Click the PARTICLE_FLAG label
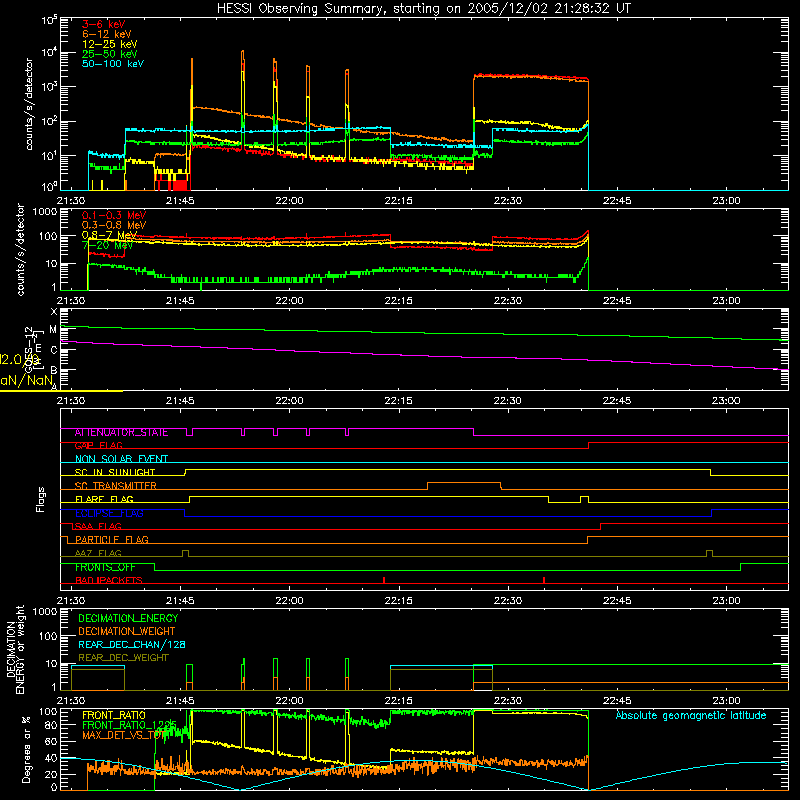Screen dimensions: 800x800 coord(112,540)
